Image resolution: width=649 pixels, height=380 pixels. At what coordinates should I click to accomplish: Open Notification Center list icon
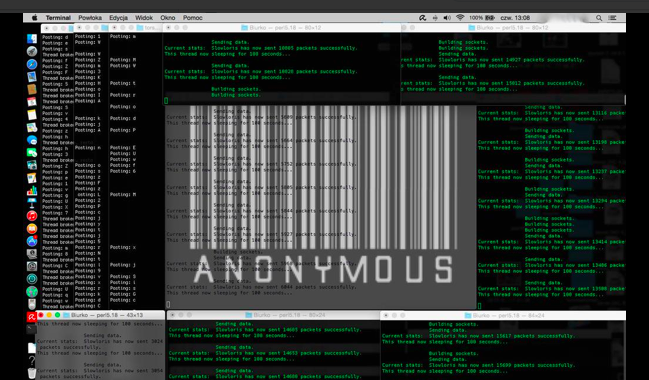(x=613, y=18)
